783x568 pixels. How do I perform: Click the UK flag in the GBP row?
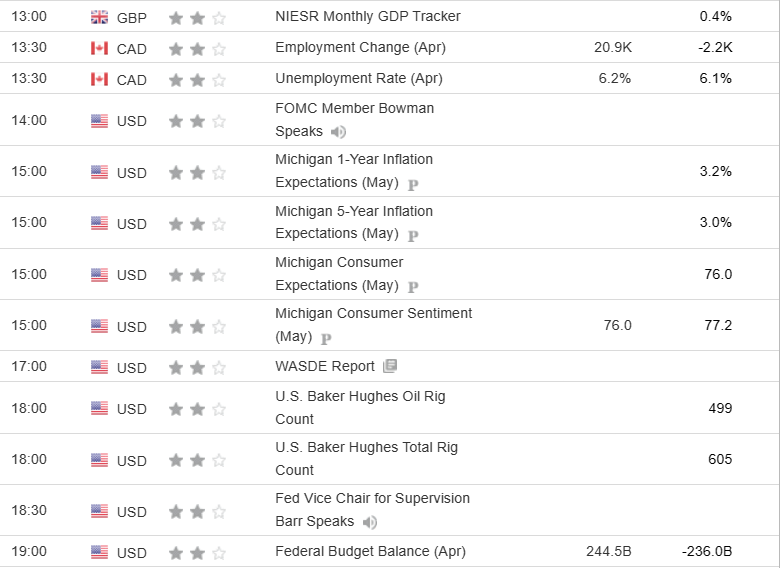[x=99, y=17]
